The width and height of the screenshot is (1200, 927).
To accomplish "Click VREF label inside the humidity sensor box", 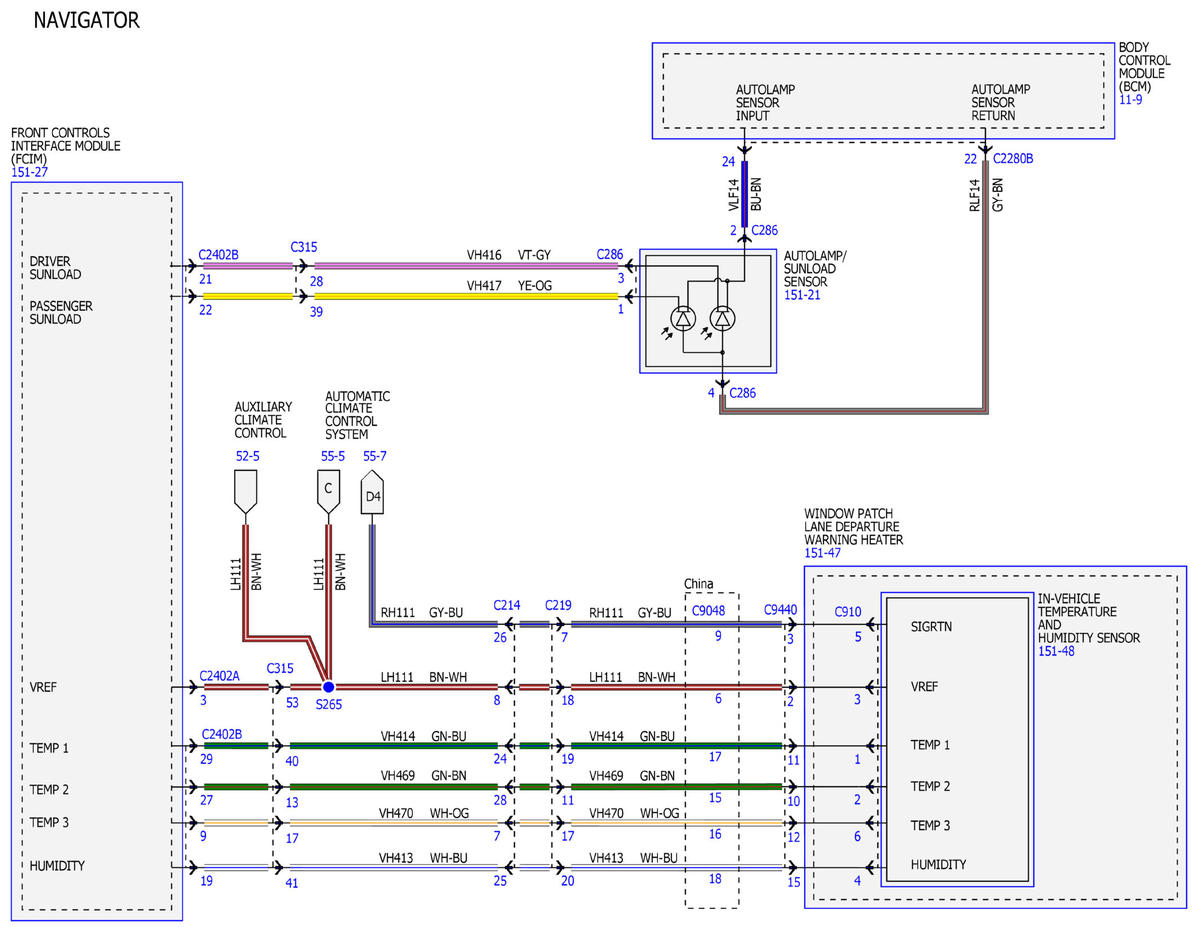I will (927, 687).
